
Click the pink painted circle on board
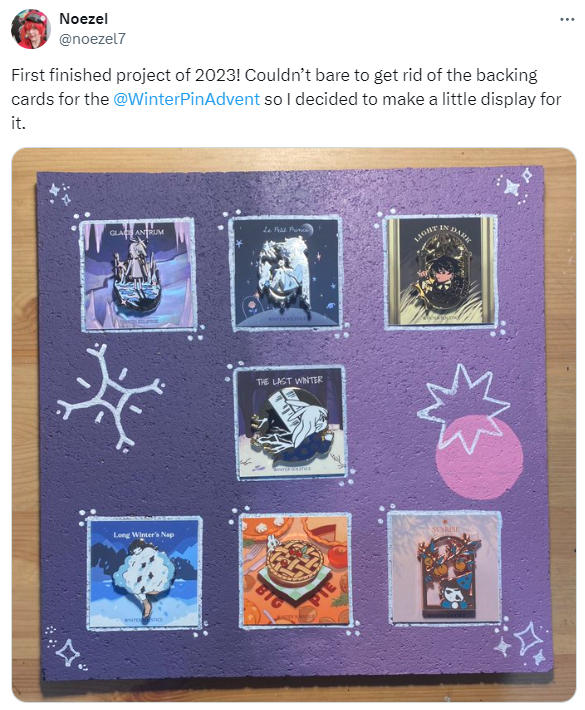[x=480, y=457]
